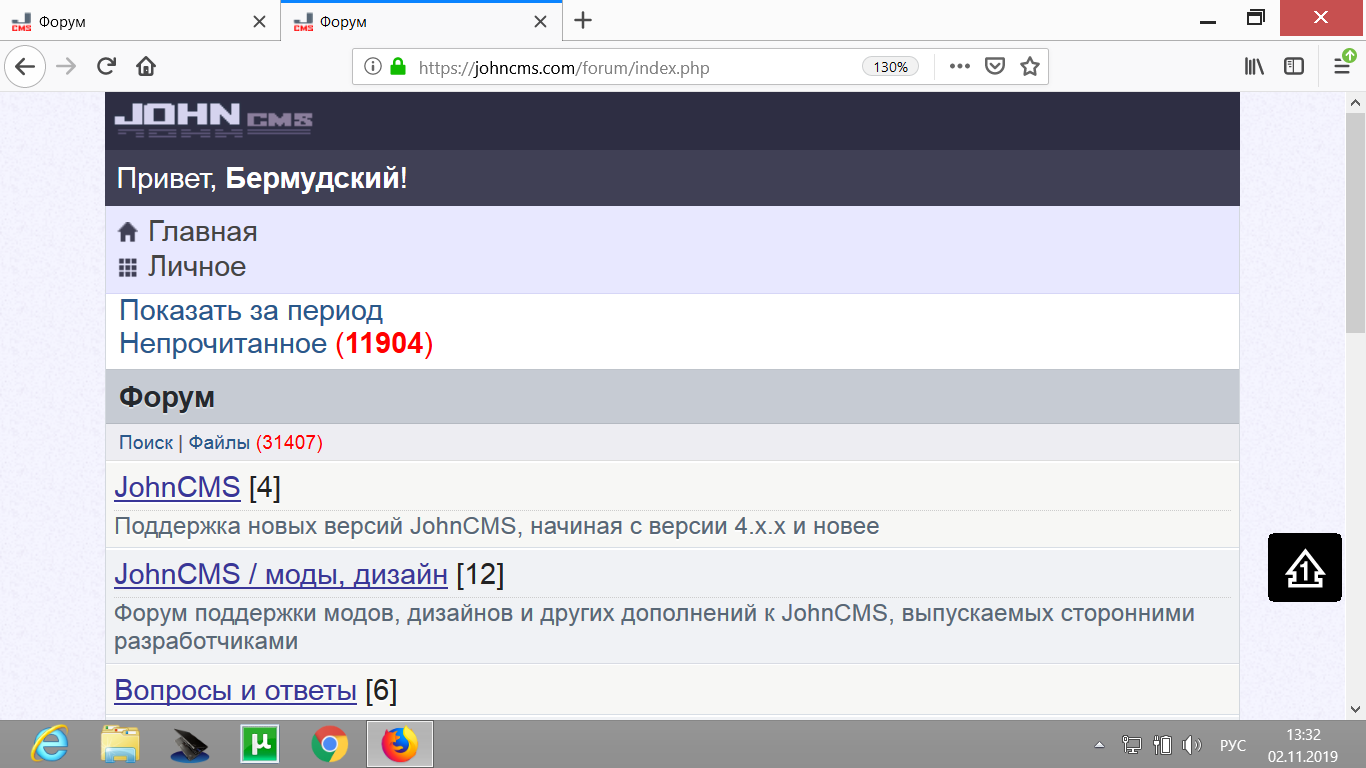
Task: Go to browser home page icon
Action: click(146, 67)
